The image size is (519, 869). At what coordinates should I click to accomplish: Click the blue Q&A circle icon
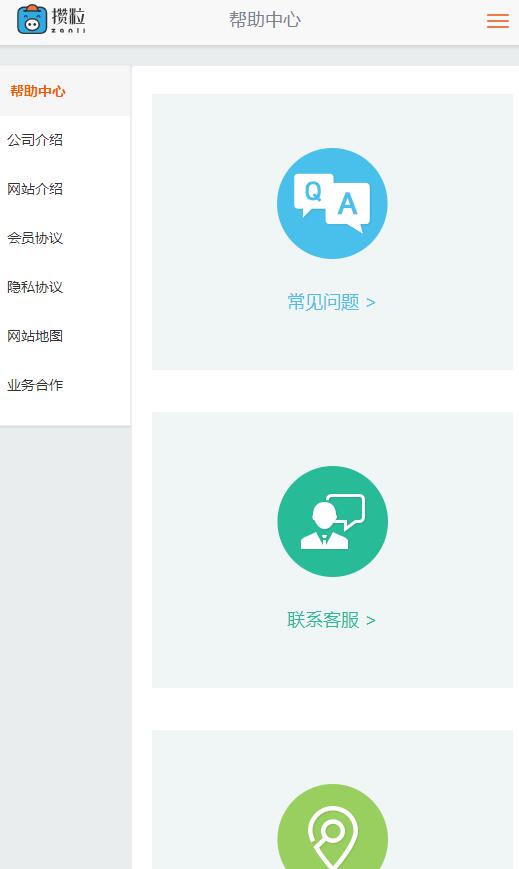(x=332, y=203)
